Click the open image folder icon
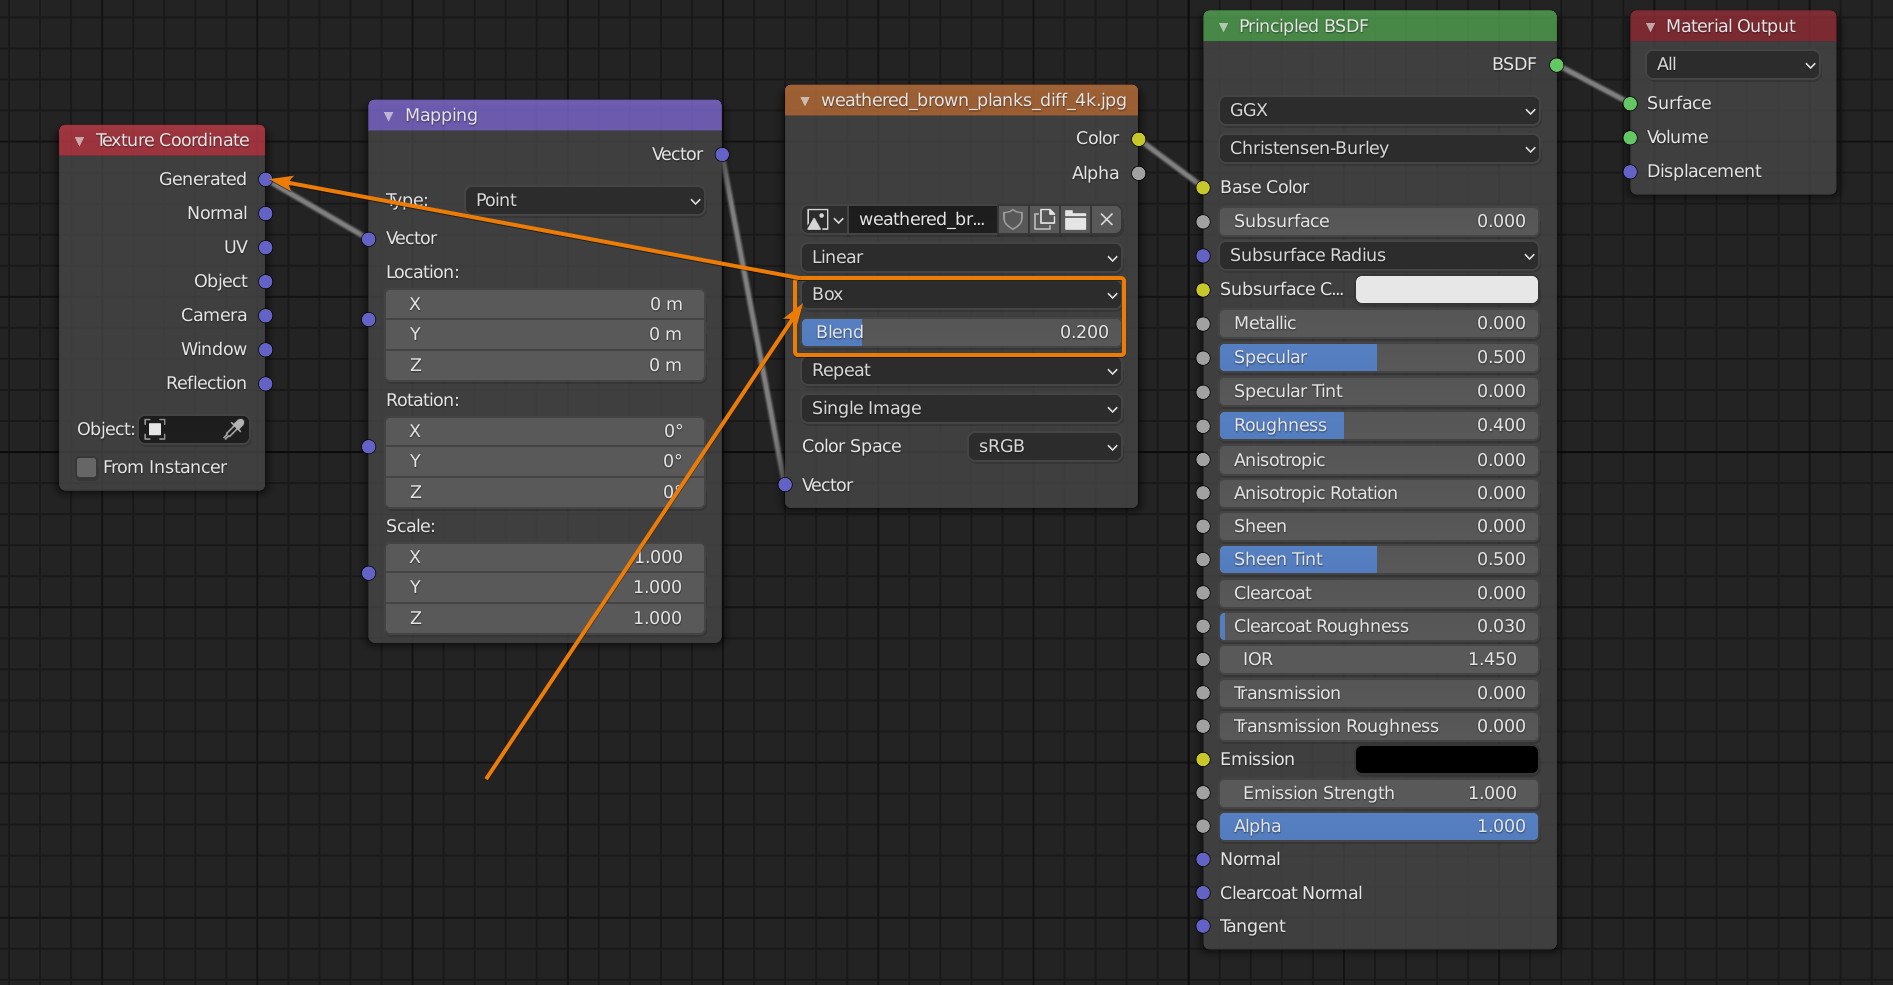This screenshot has height=985, width=1893. pos(1076,220)
